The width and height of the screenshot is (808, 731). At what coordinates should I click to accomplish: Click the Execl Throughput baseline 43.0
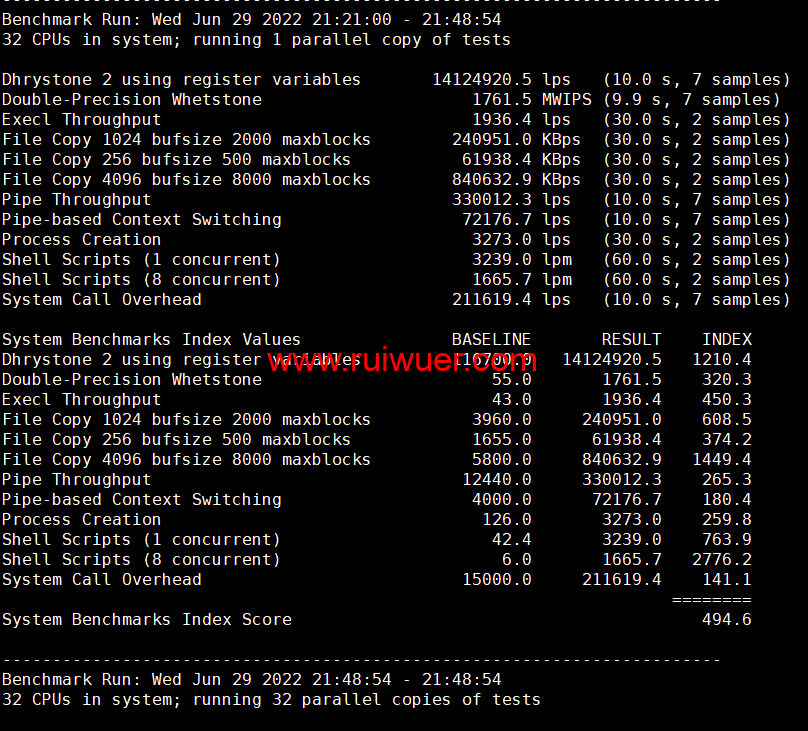(511, 400)
